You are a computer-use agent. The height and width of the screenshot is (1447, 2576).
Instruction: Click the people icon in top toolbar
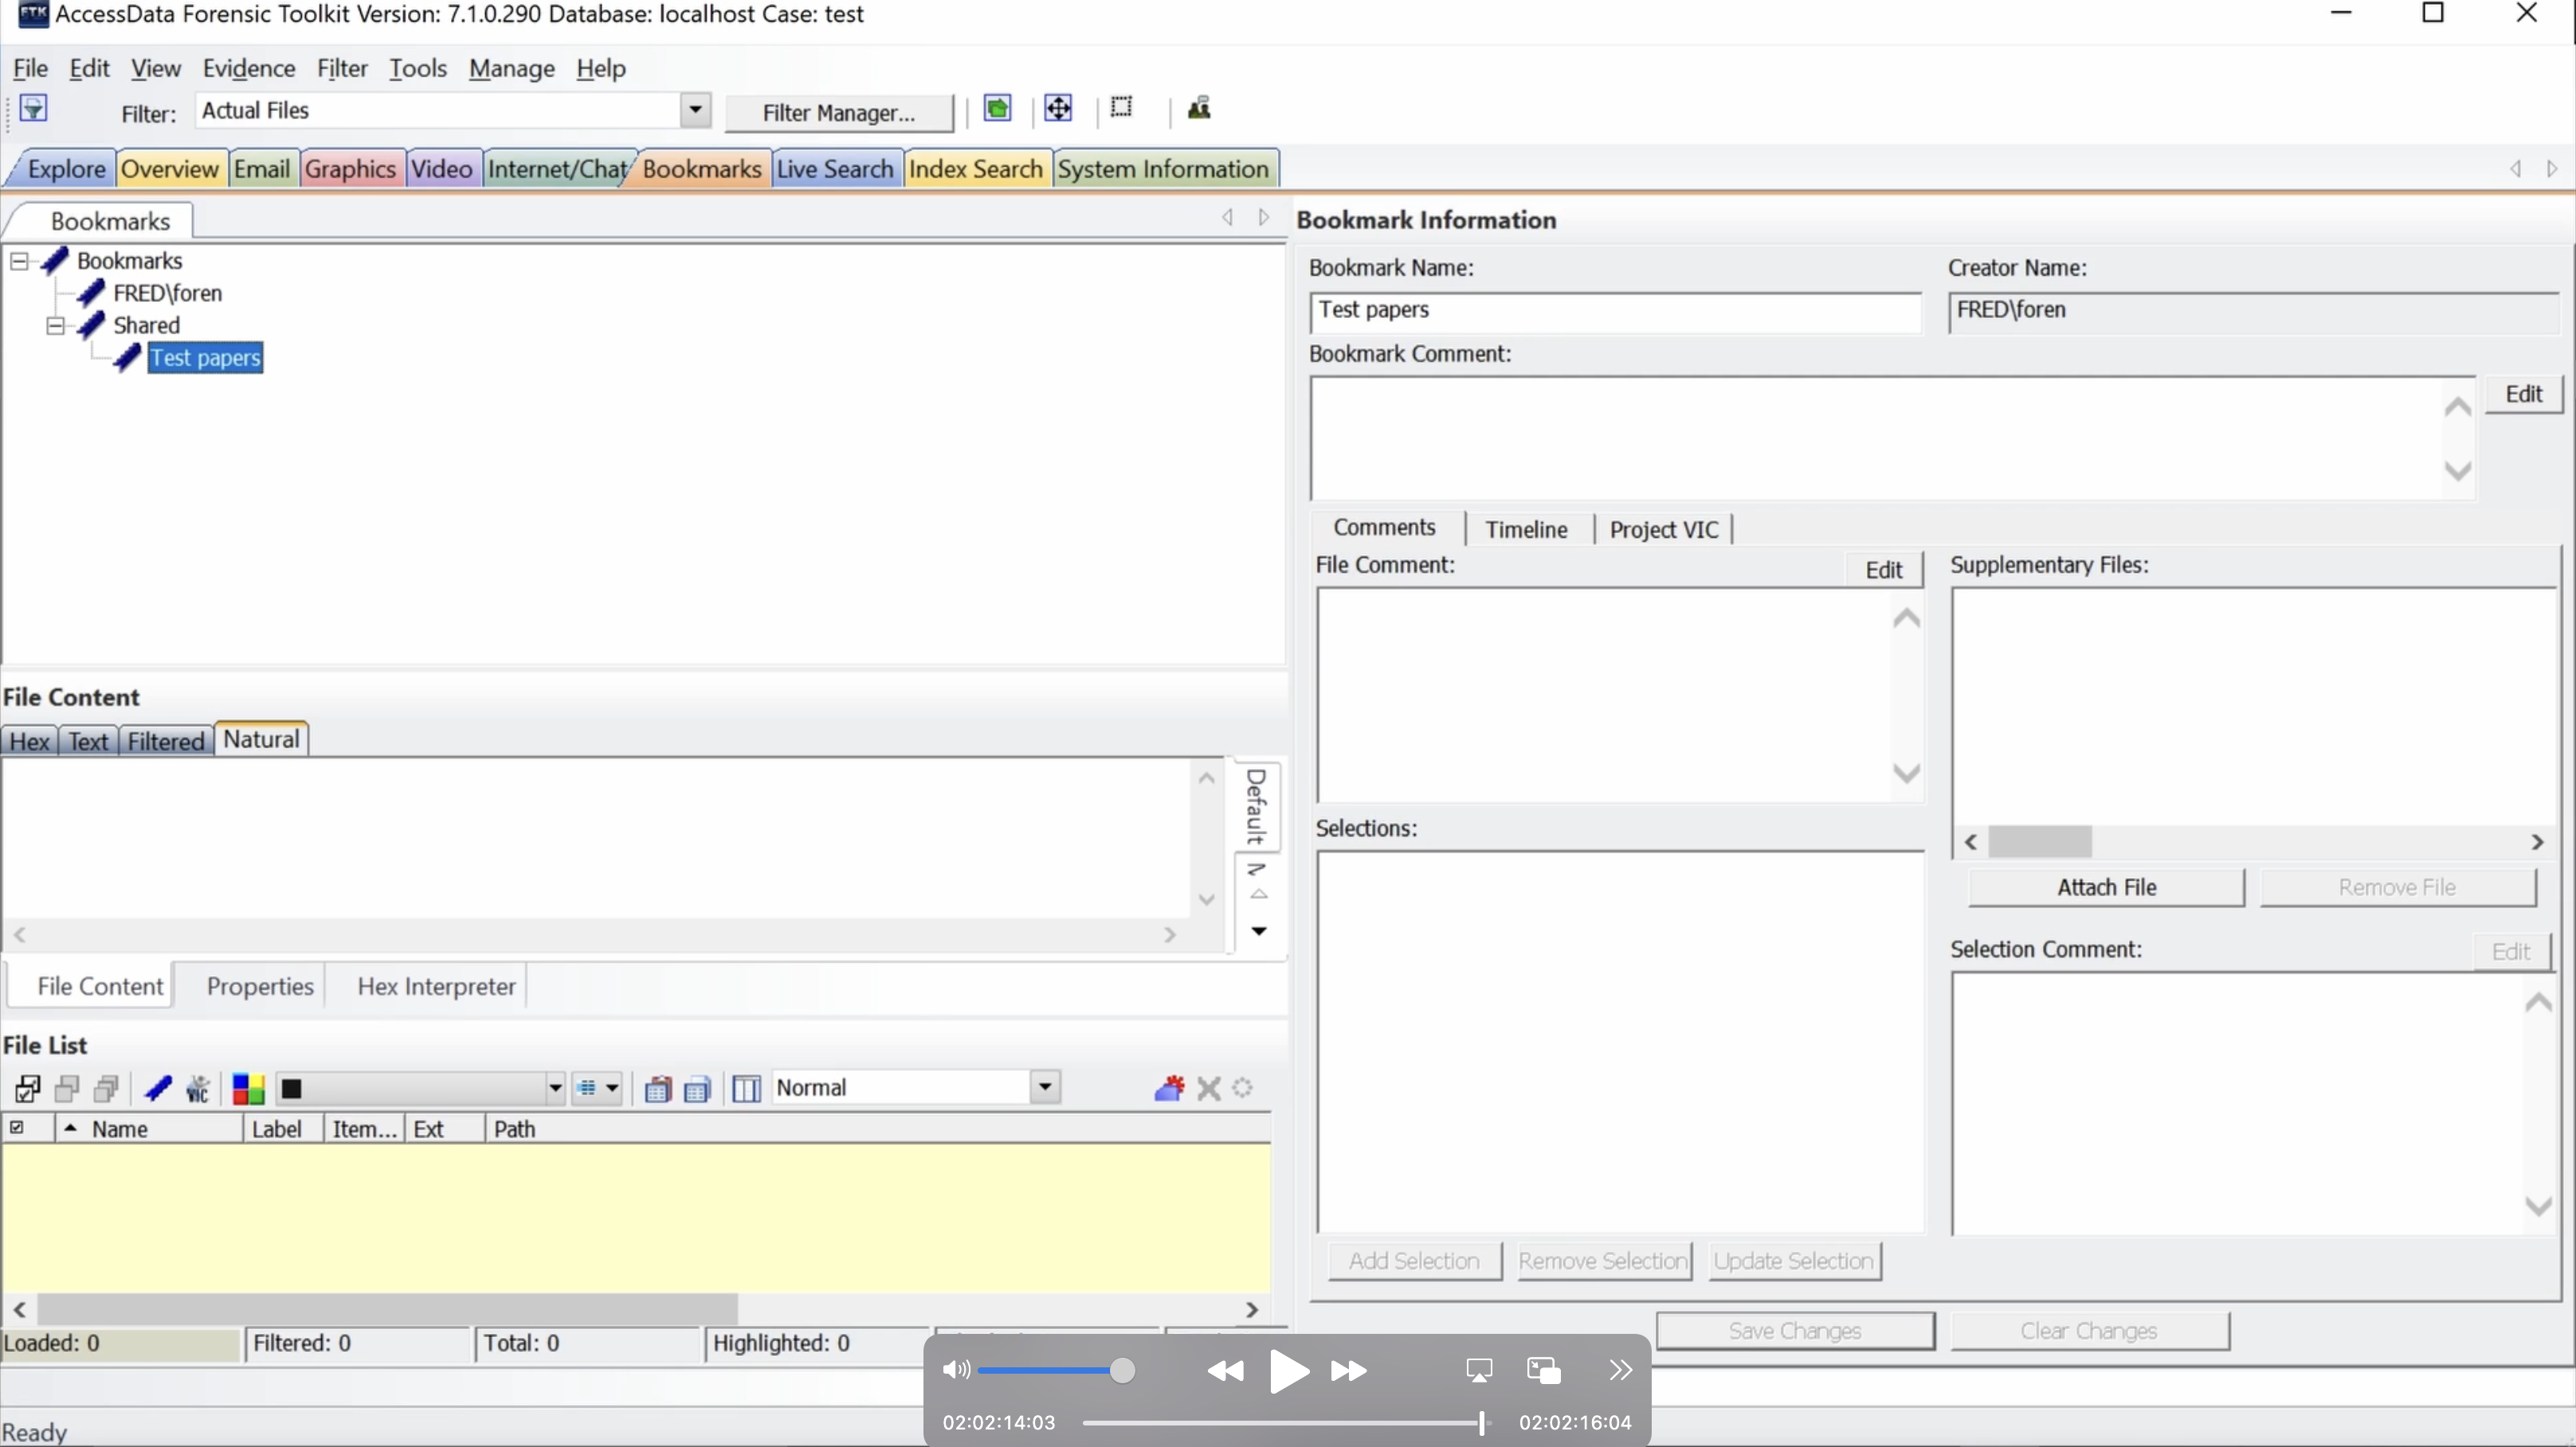click(1199, 108)
